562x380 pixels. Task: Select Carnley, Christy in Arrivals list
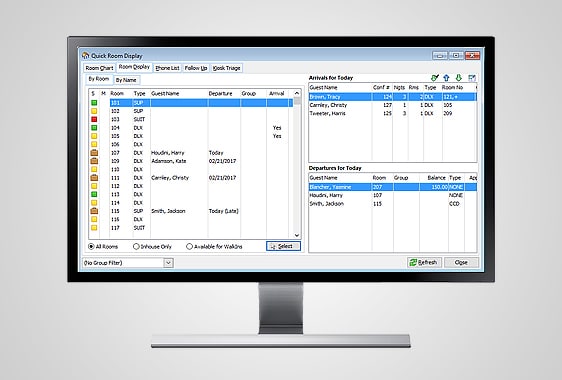point(392,105)
